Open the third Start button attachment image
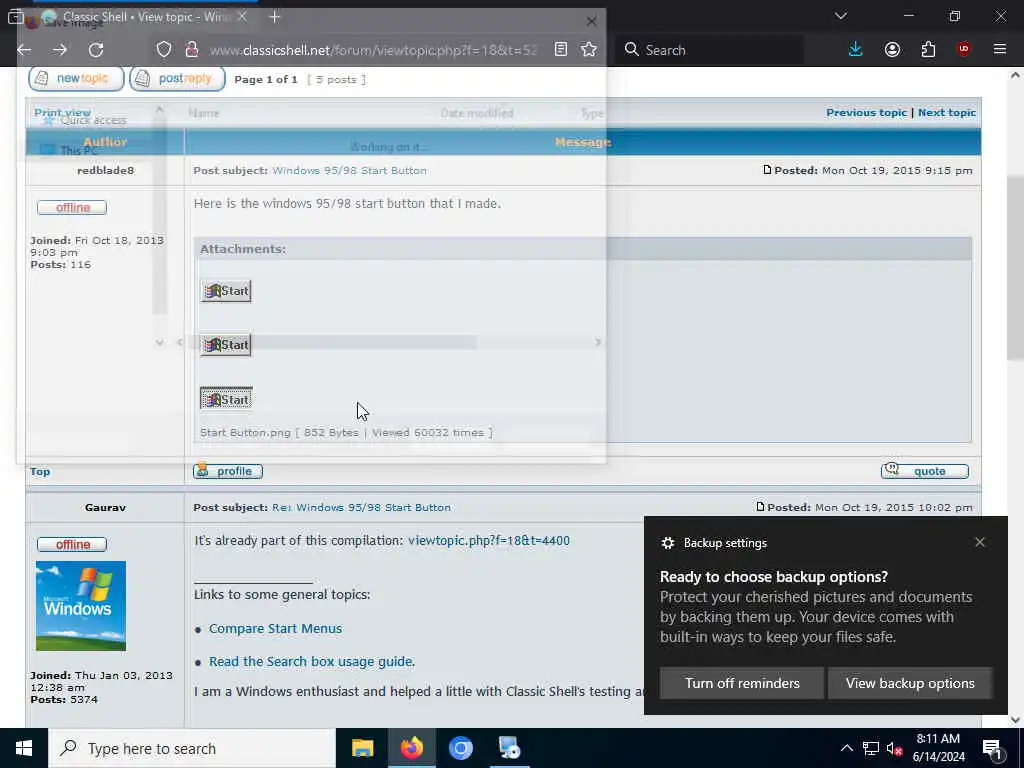1024x768 pixels. [x=226, y=399]
